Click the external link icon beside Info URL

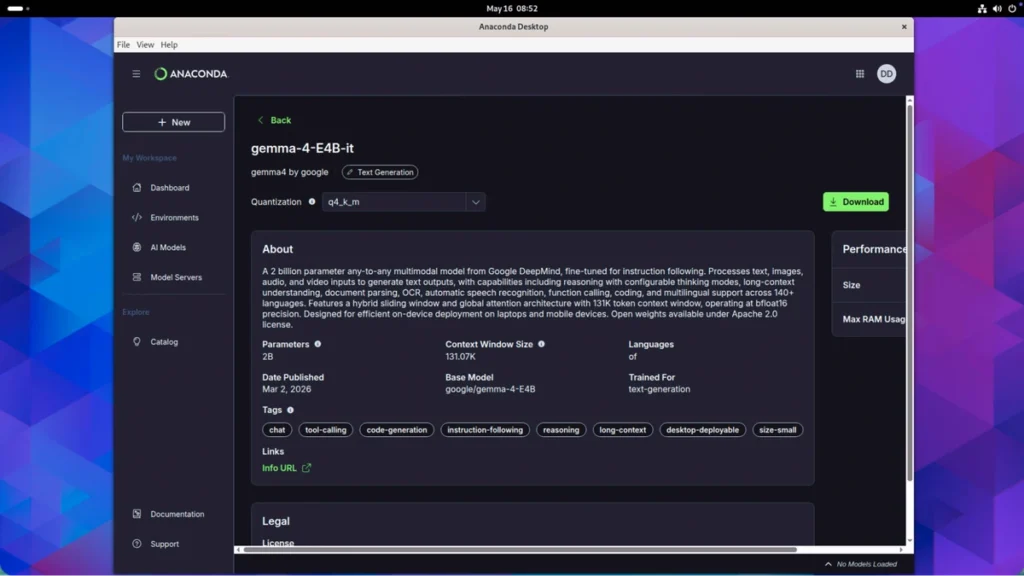pos(306,468)
